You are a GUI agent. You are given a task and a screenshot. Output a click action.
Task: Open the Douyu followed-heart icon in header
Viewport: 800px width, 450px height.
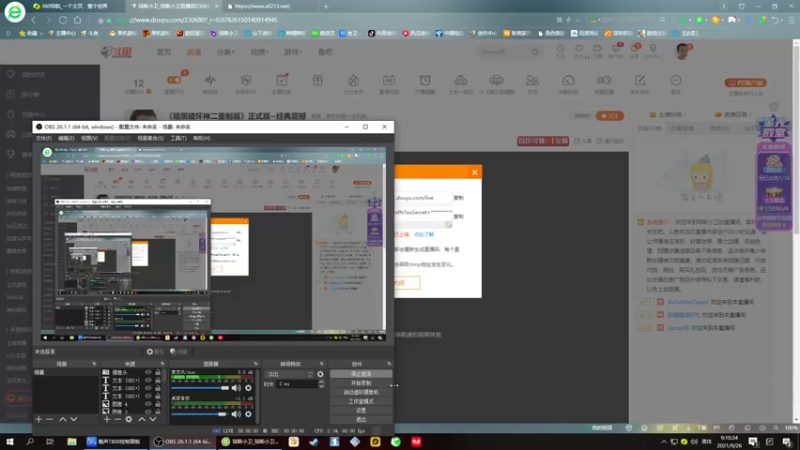pos(579,49)
